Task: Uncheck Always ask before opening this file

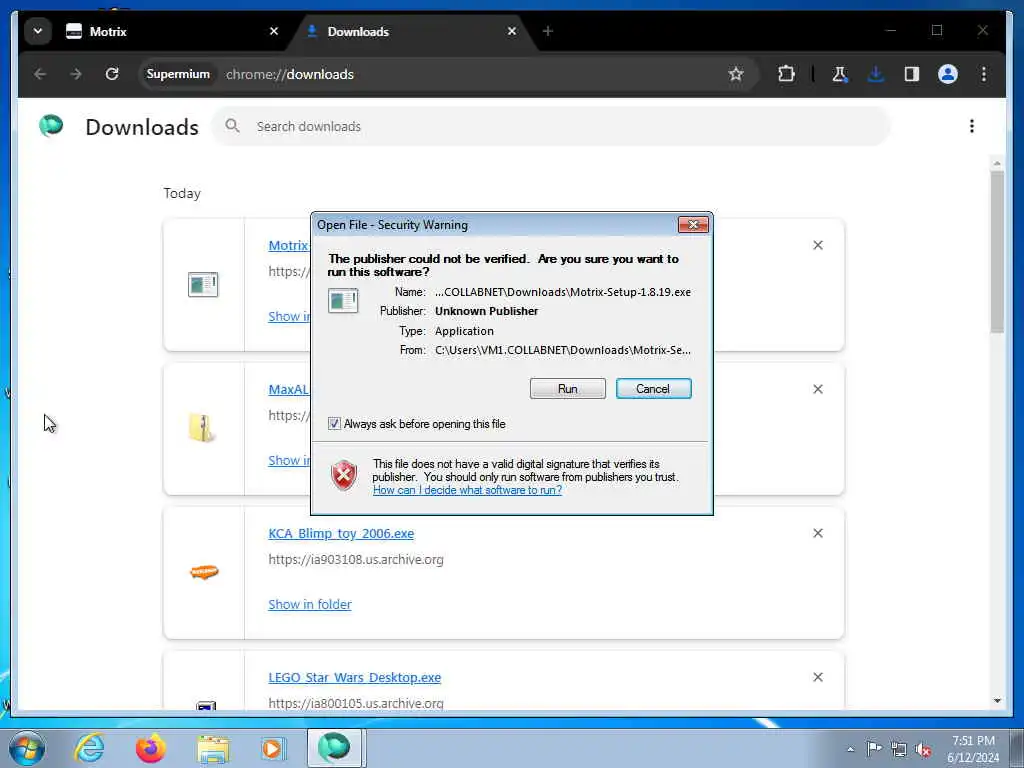Action: (334, 424)
